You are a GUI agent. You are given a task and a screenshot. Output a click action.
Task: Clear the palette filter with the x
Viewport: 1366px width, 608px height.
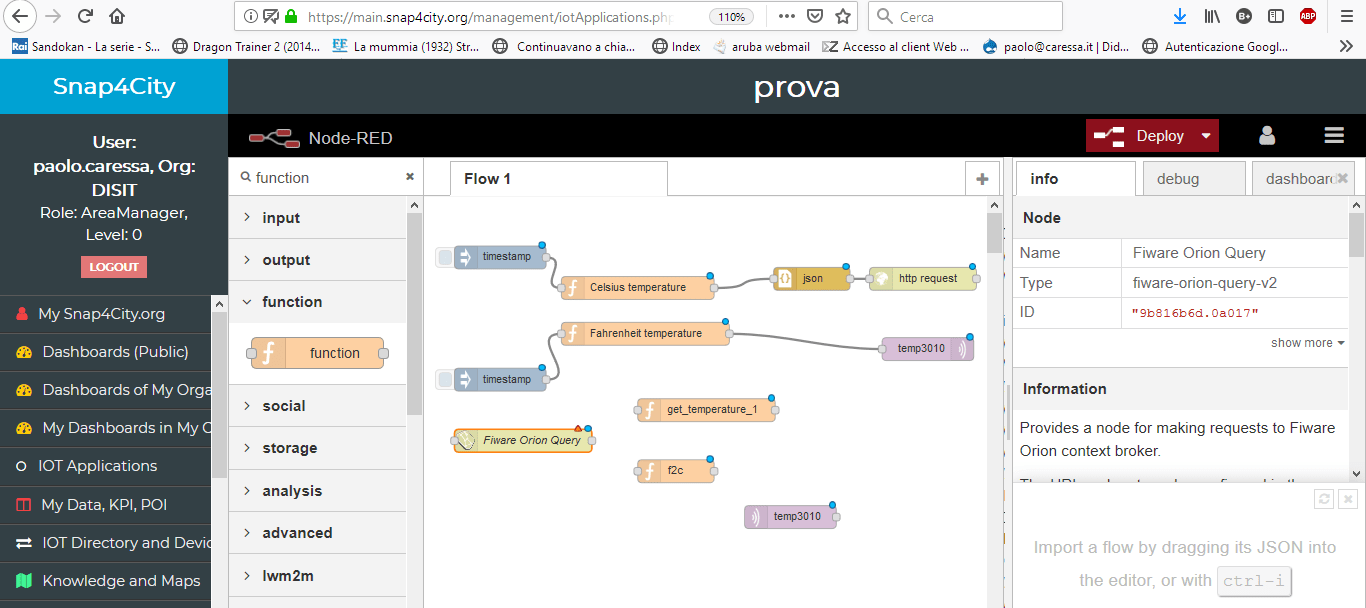[x=410, y=177]
